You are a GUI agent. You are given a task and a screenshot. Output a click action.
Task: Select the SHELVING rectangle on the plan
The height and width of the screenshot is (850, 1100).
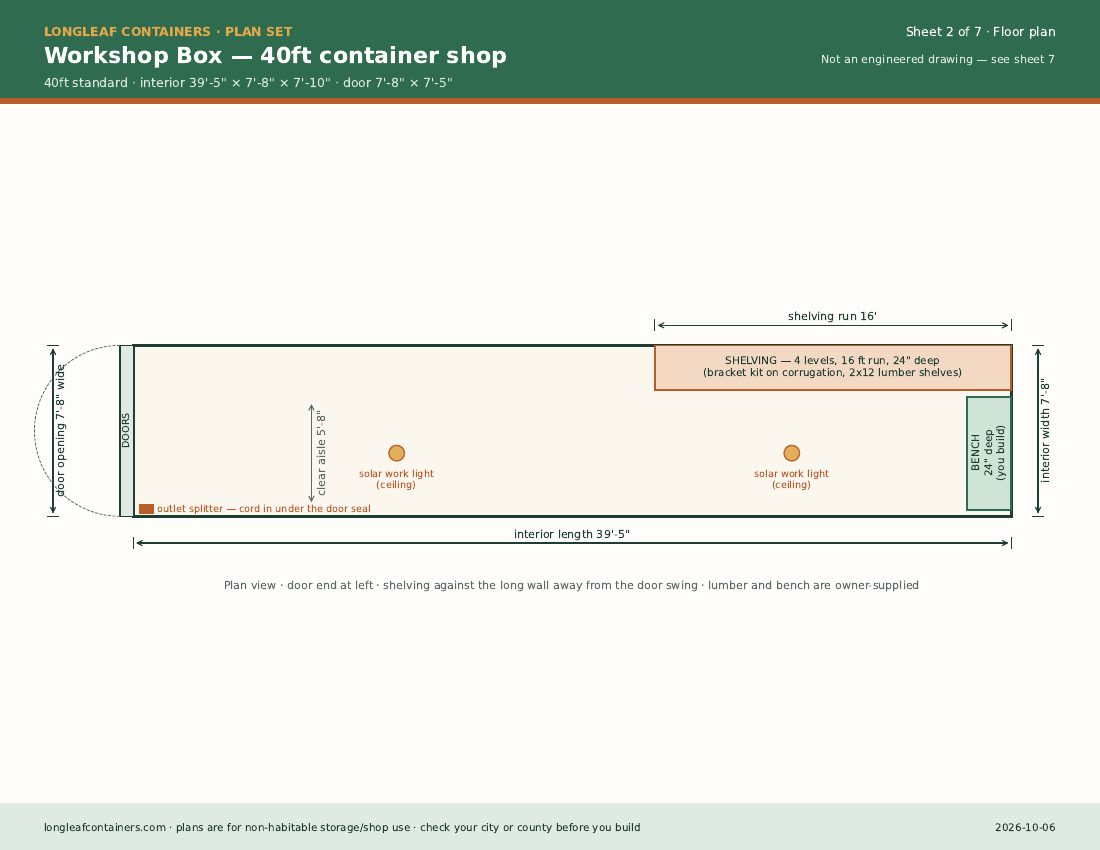(833, 367)
